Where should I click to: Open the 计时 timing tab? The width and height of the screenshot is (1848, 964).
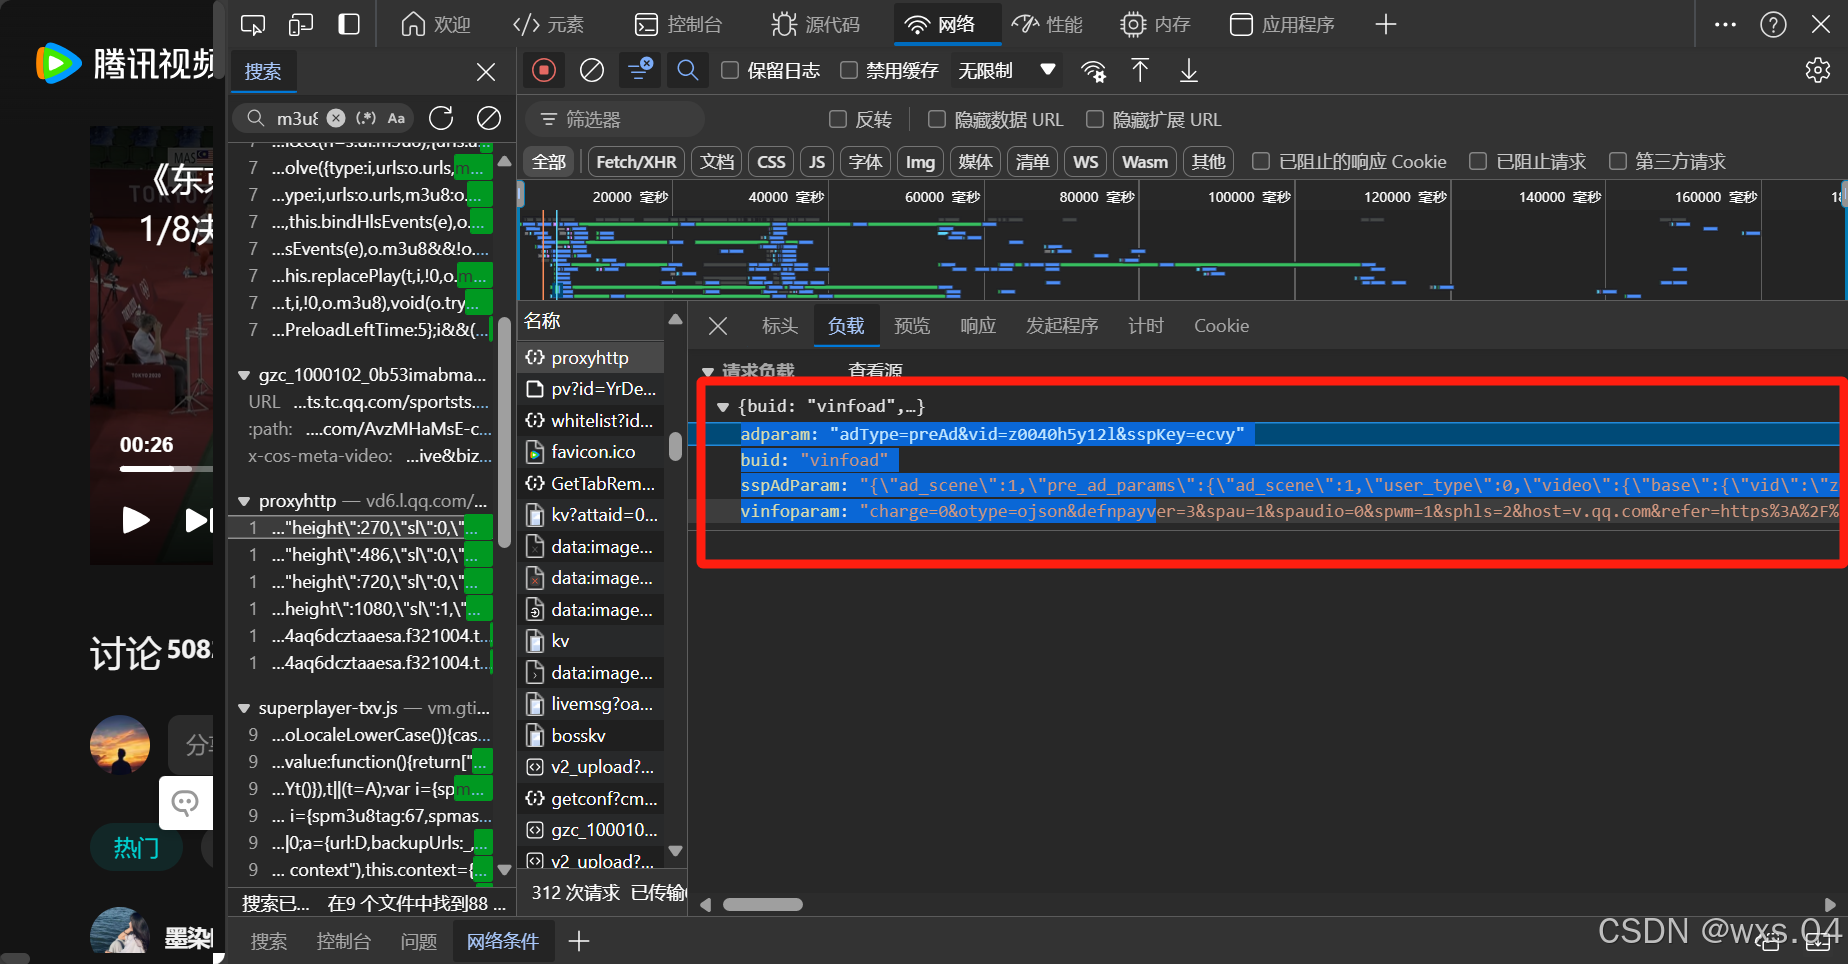1146,326
